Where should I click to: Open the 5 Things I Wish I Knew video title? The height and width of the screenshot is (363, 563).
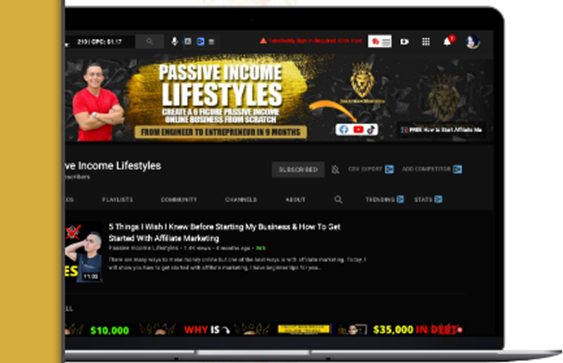[x=224, y=232]
